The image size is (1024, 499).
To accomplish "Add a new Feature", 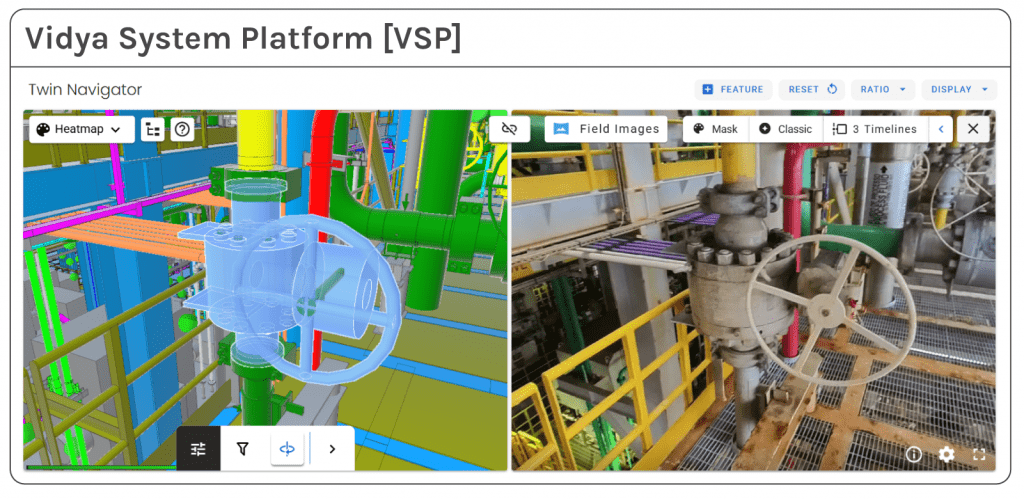I will [733, 89].
